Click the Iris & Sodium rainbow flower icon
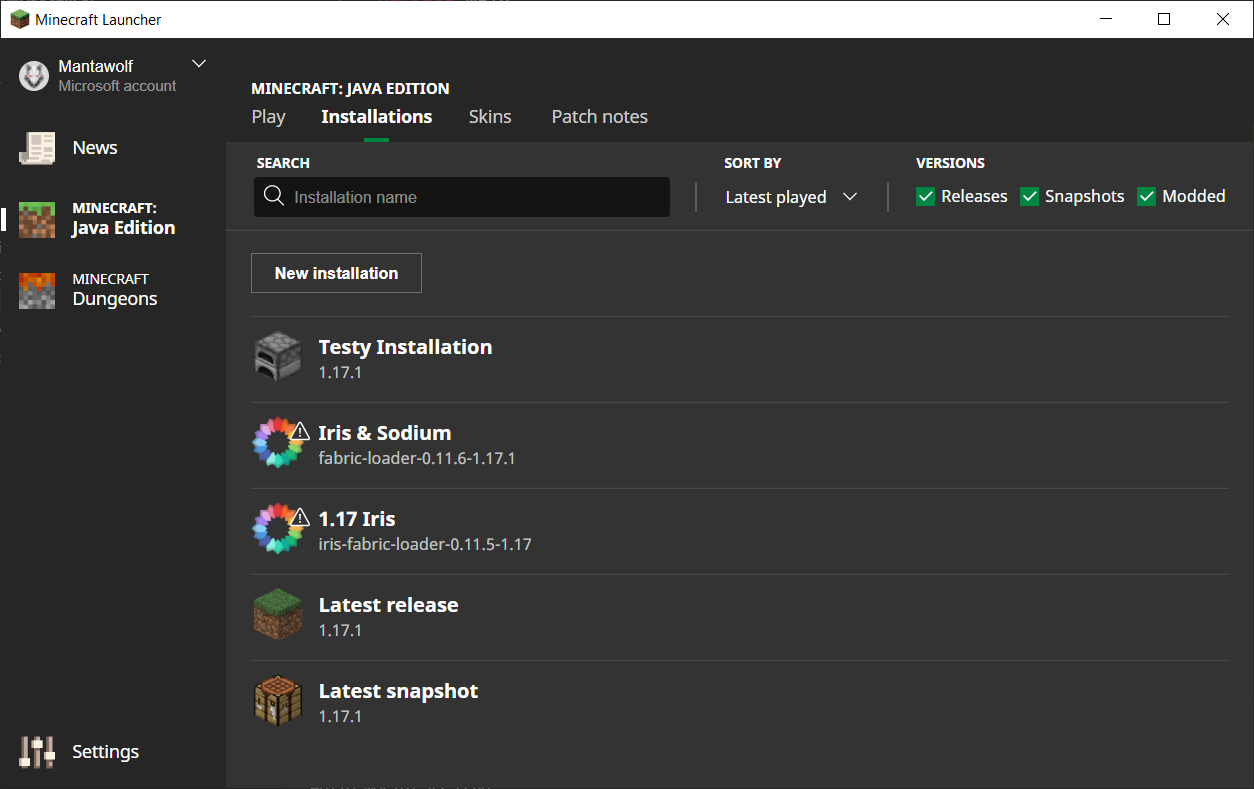This screenshot has height=789, width=1254. click(277, 443)
